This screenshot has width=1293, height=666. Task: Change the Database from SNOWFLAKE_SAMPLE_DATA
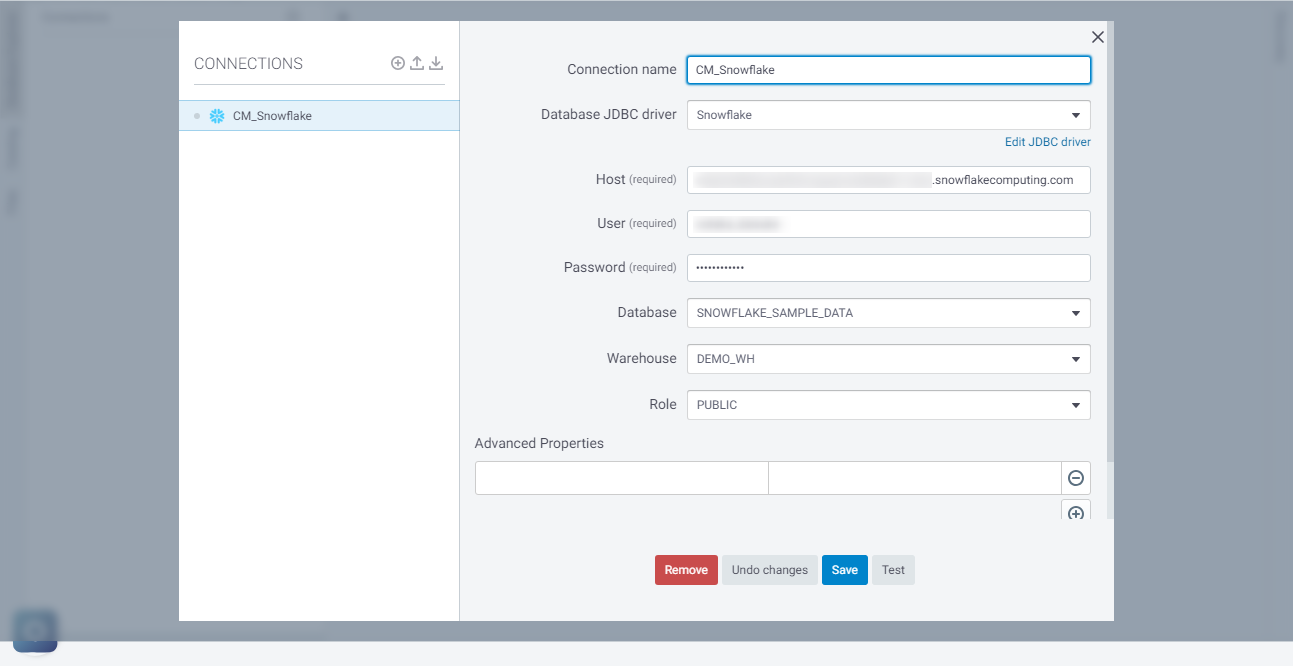[x=1076, y=312]
